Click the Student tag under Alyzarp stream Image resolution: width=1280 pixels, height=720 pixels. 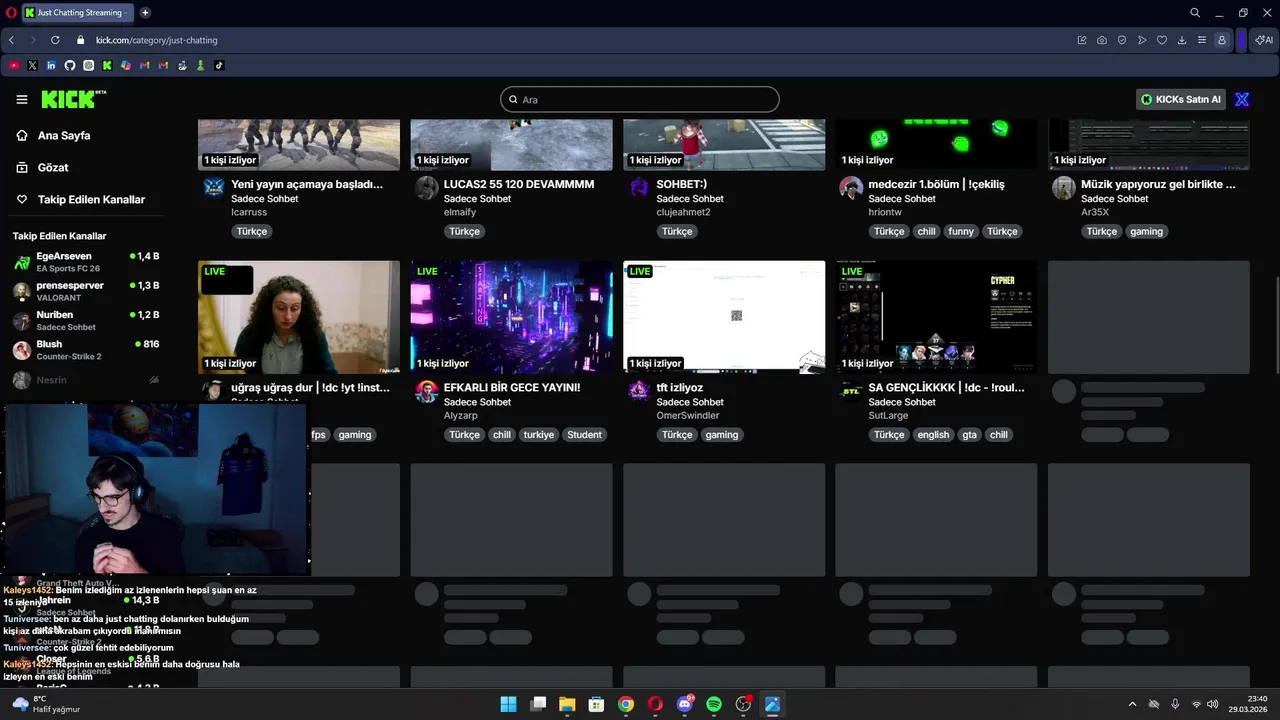(x=584, y=435)
